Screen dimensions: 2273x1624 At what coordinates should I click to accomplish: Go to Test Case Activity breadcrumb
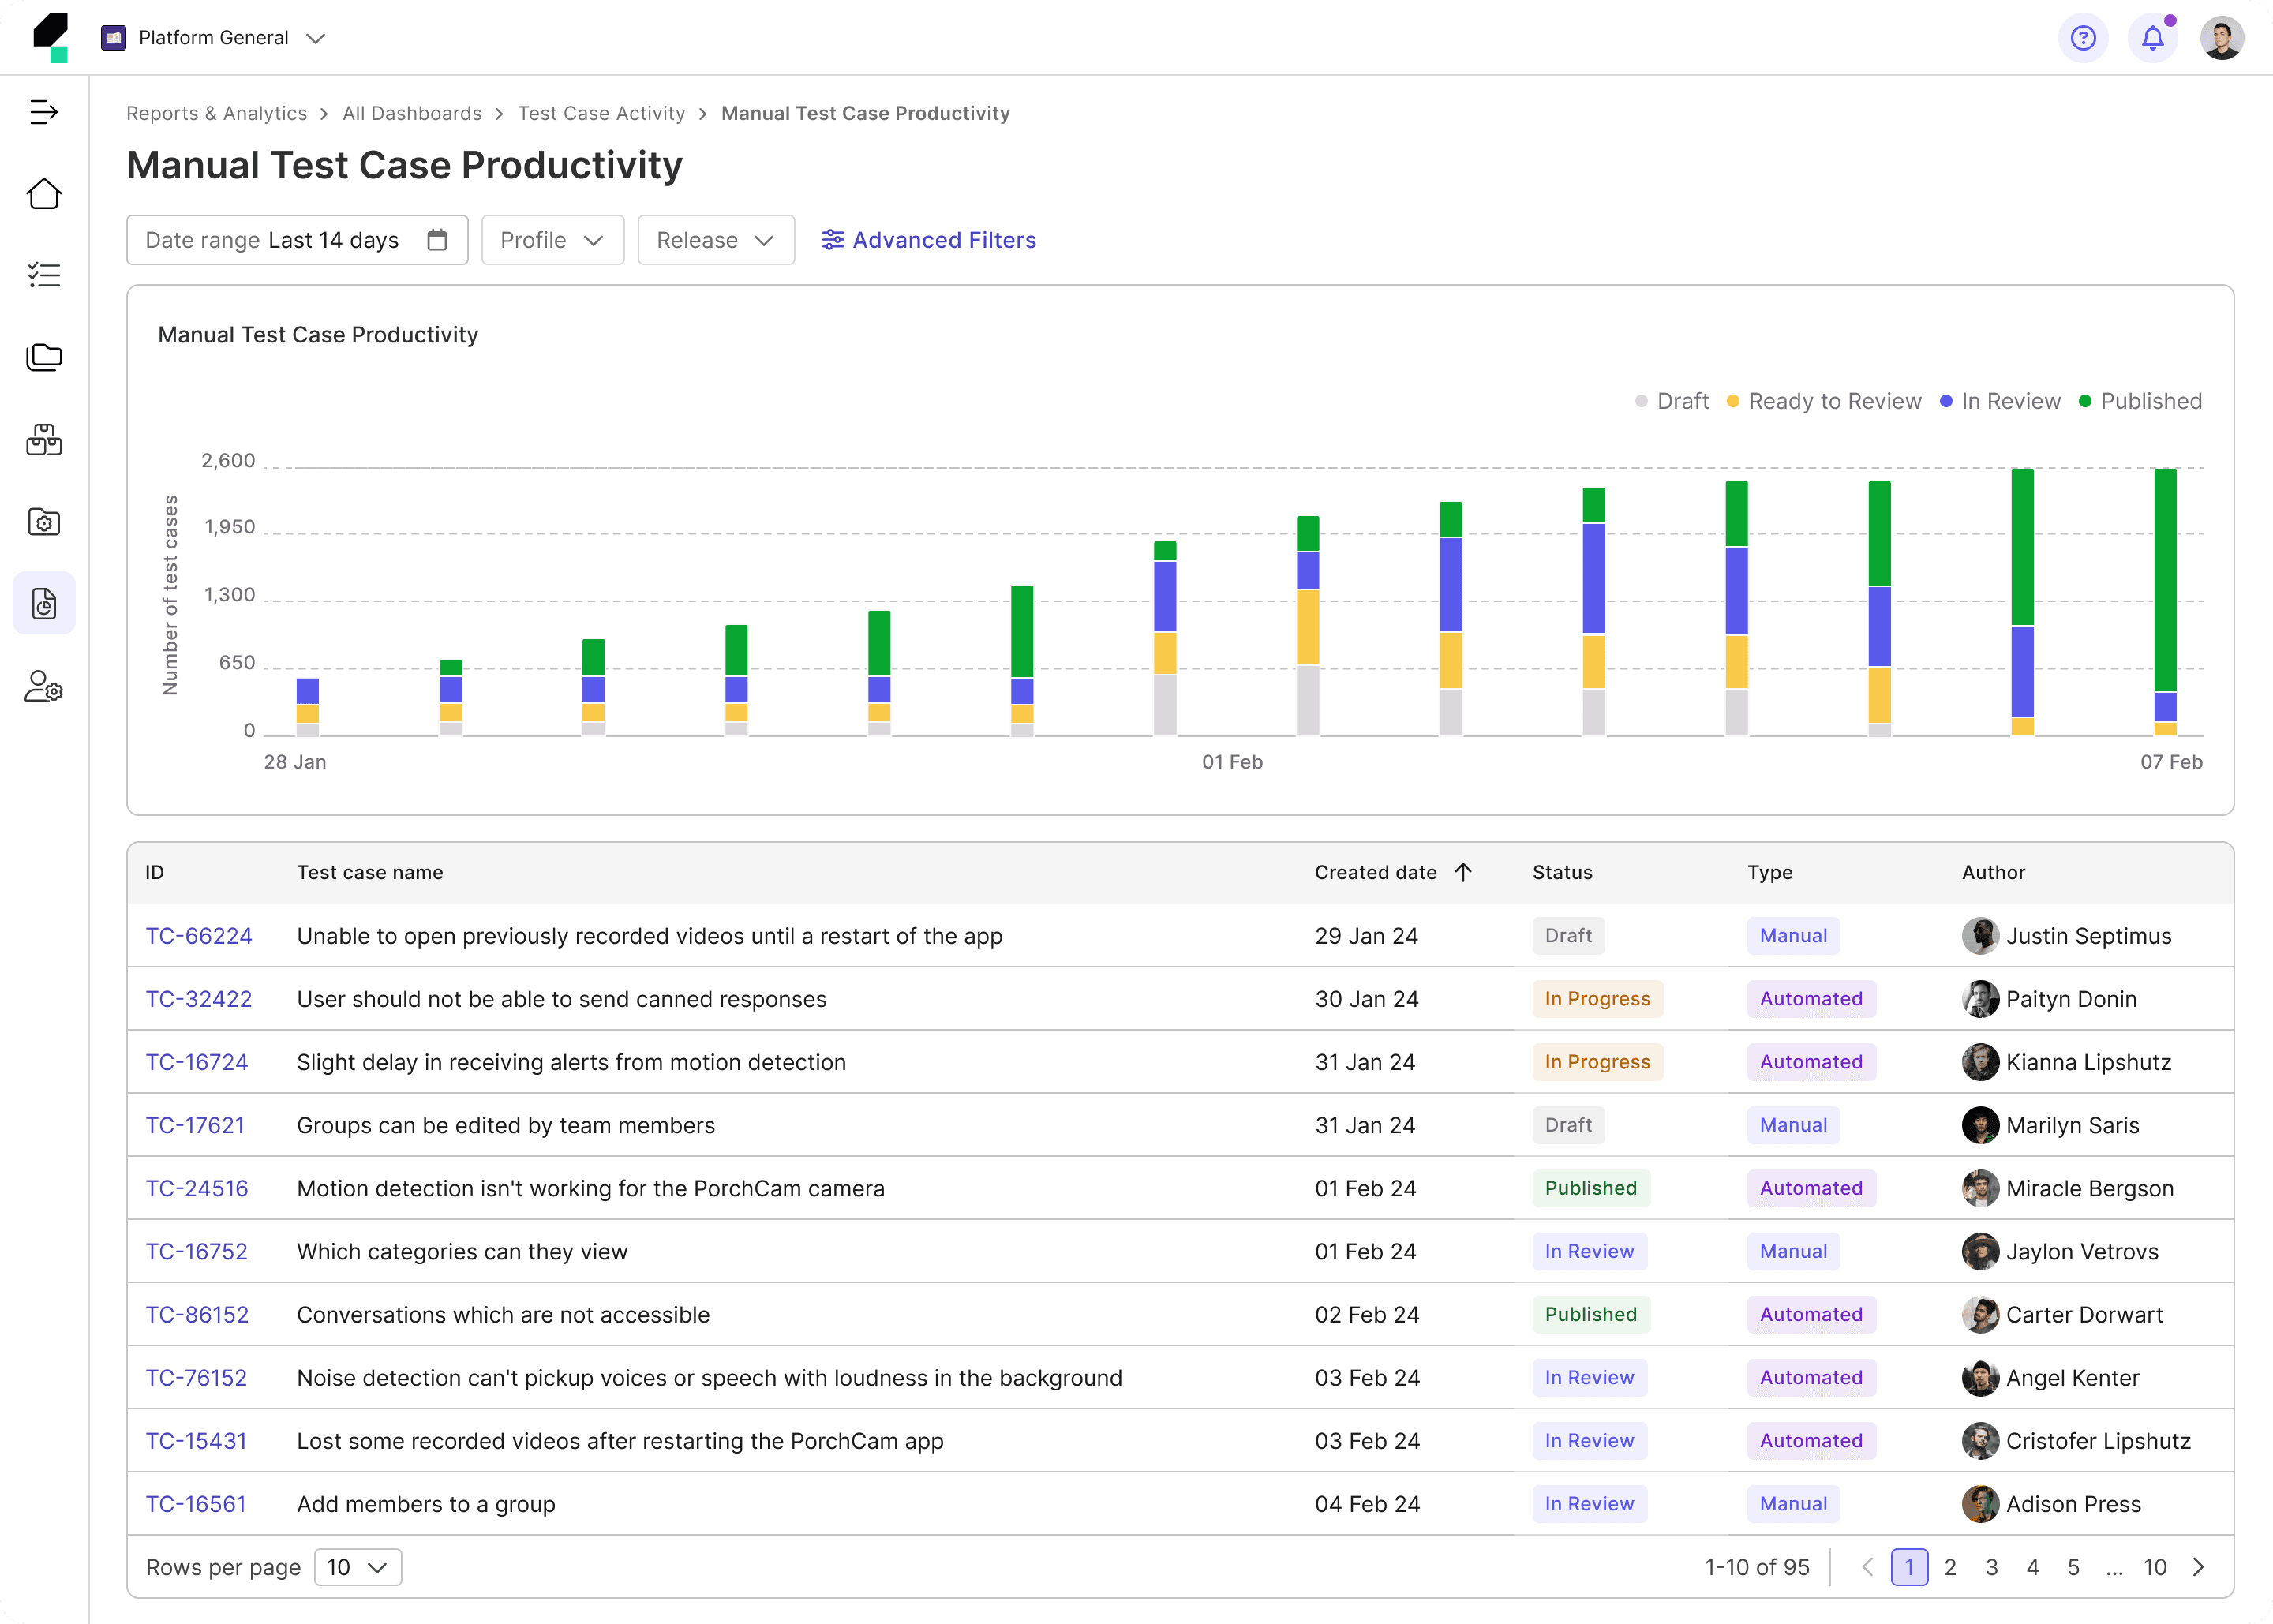point(601,113)
